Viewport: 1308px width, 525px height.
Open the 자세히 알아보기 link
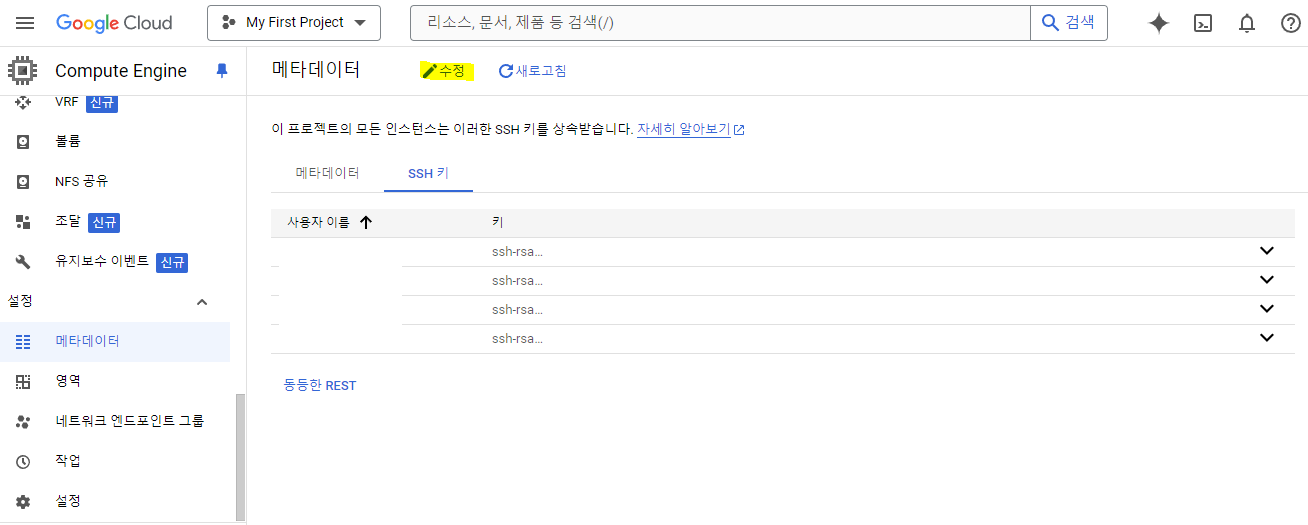[x=683, y=130]
